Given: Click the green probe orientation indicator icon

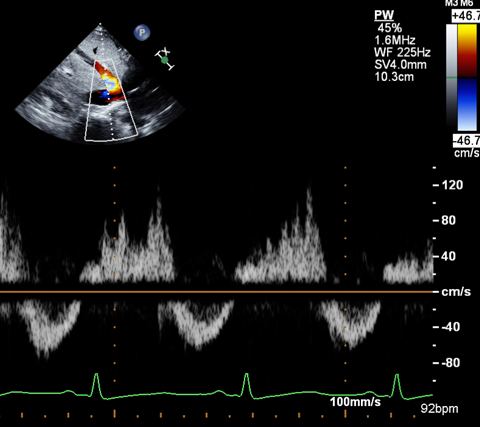Looking at the screenshot, I should coord(165,60).
